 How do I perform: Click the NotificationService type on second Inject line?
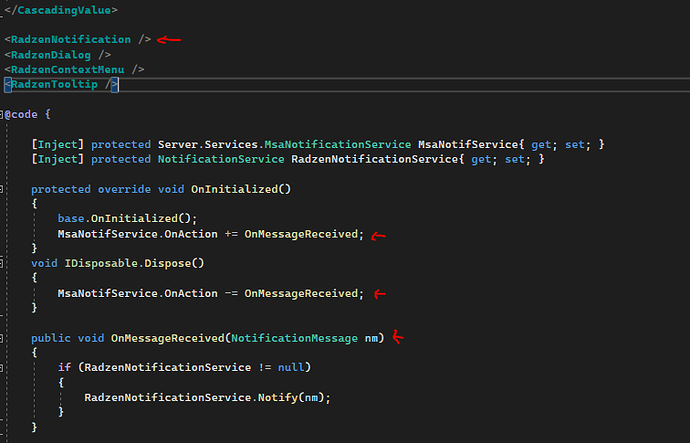221,159
